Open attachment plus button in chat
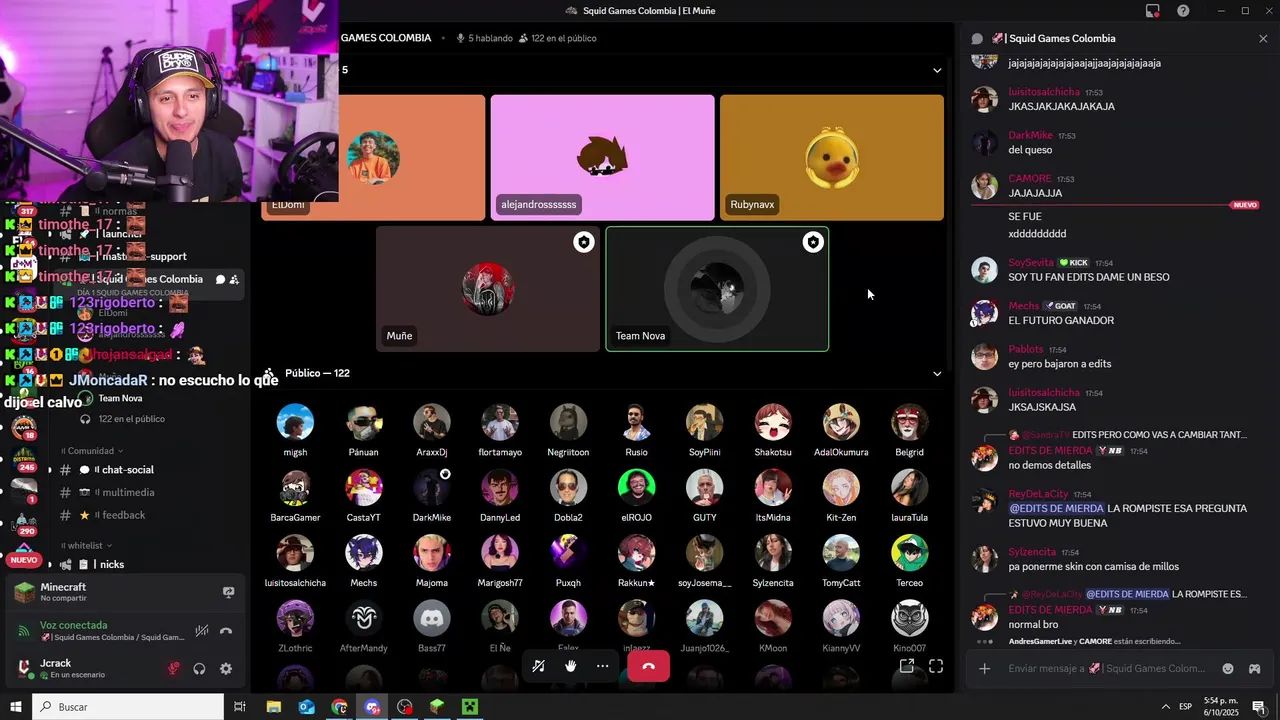This screenshot has width=1280, height=720. pos(984,668)
